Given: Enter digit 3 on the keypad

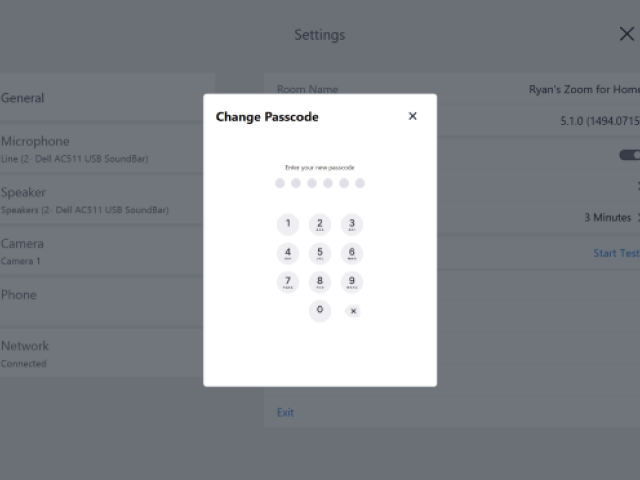Looking at the screenshot, I should coord(352,225).
